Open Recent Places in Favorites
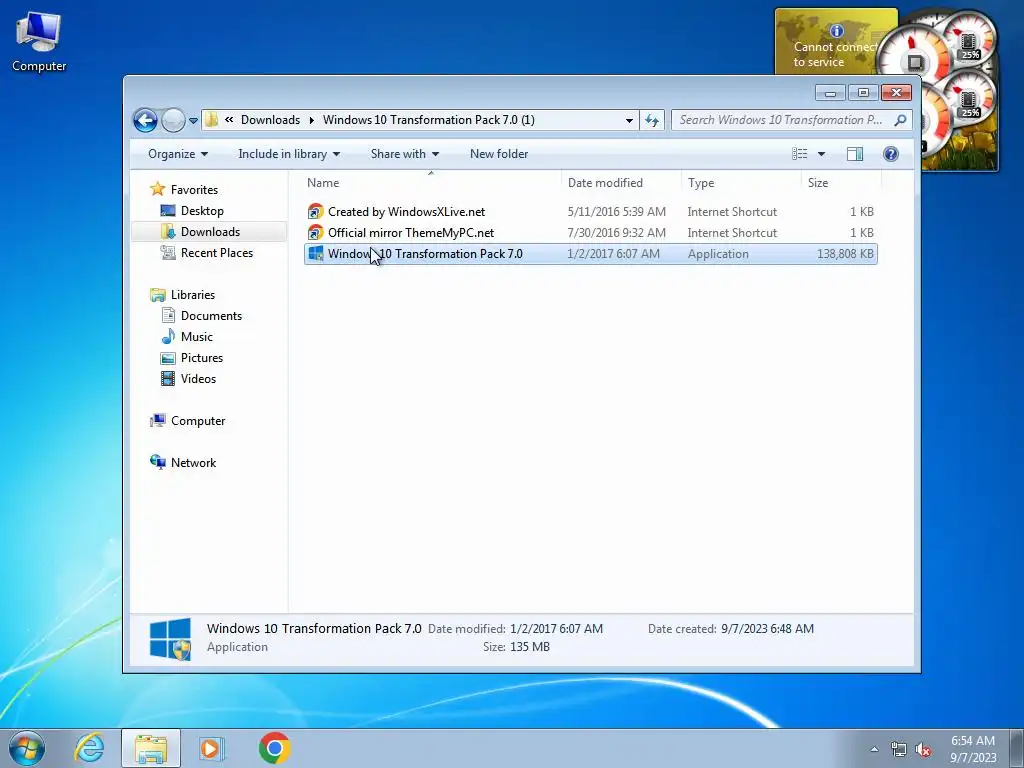The height and width of the screenshot is (768, 1024). (x=216, y=253)
